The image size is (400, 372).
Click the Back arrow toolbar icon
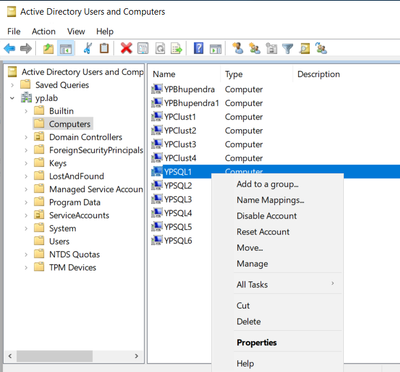click(9, 49)
